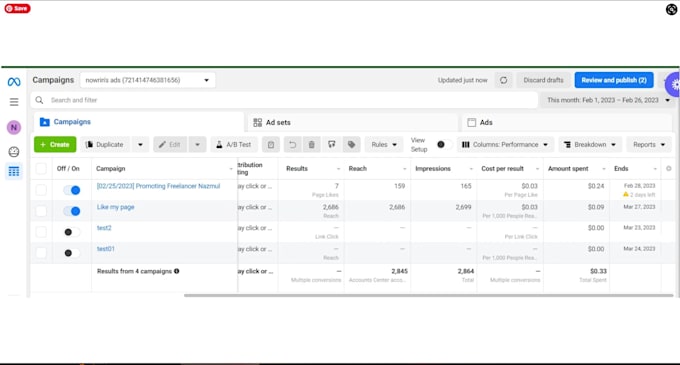Open the nowrin's ads account dropdown
Viewport: 680px width, 365px height.
[147, 80]
